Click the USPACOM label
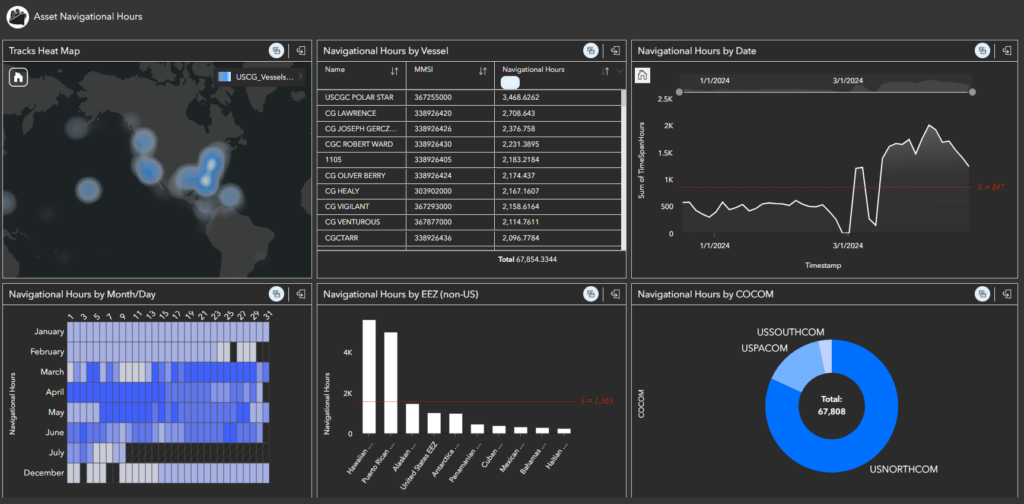The image size is (1024, 504). tap(764, 348)
